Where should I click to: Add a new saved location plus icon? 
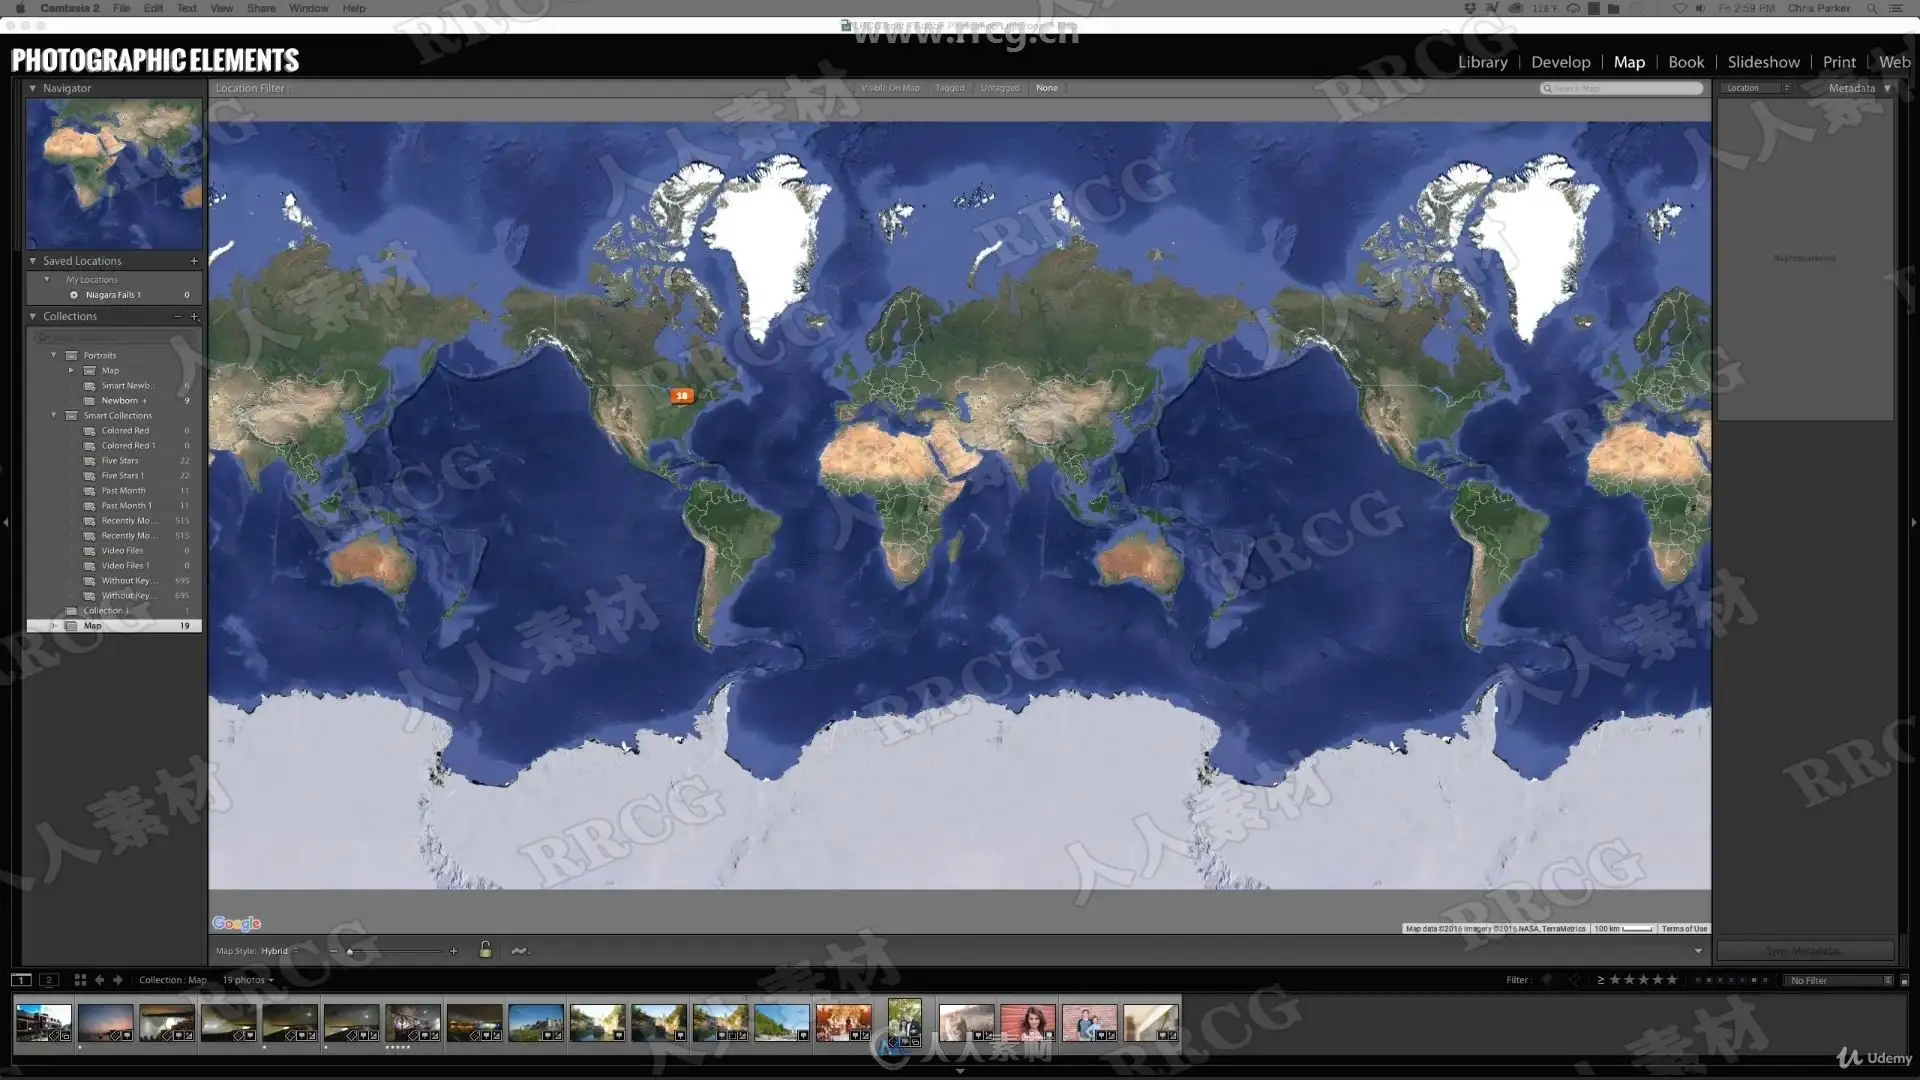coord(194,261)
